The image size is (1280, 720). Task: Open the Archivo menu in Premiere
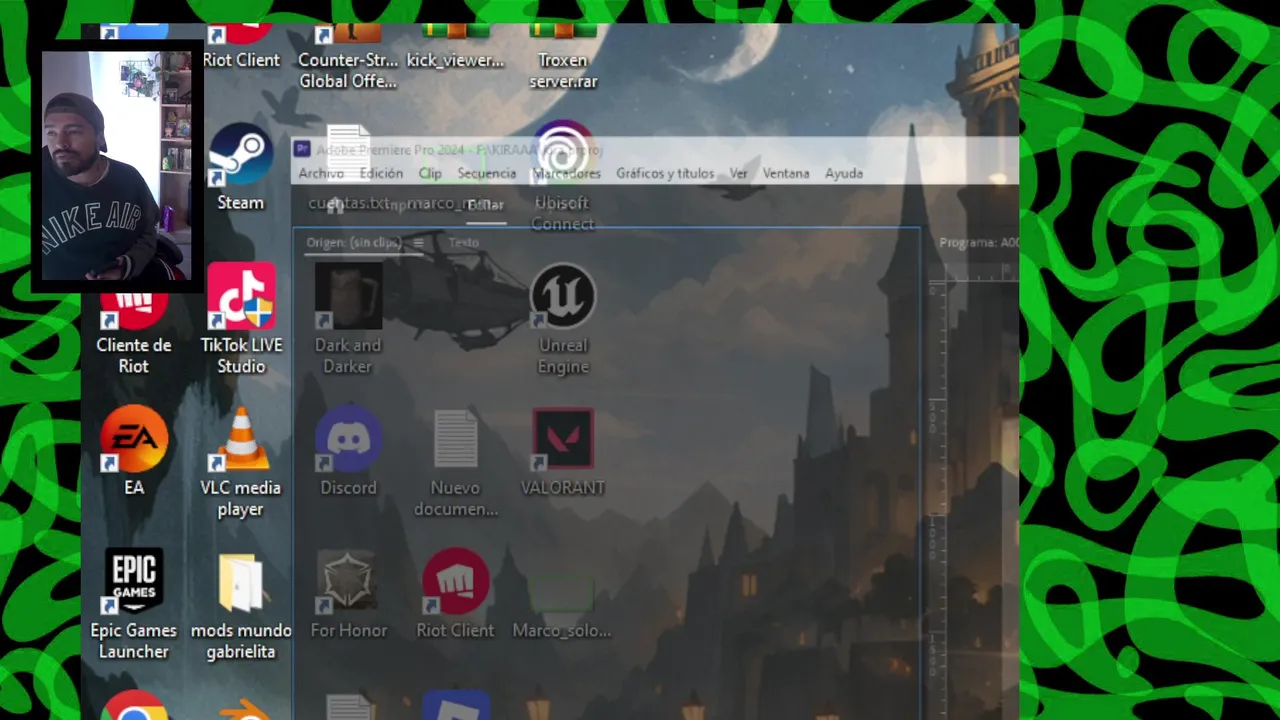point(321,173)
